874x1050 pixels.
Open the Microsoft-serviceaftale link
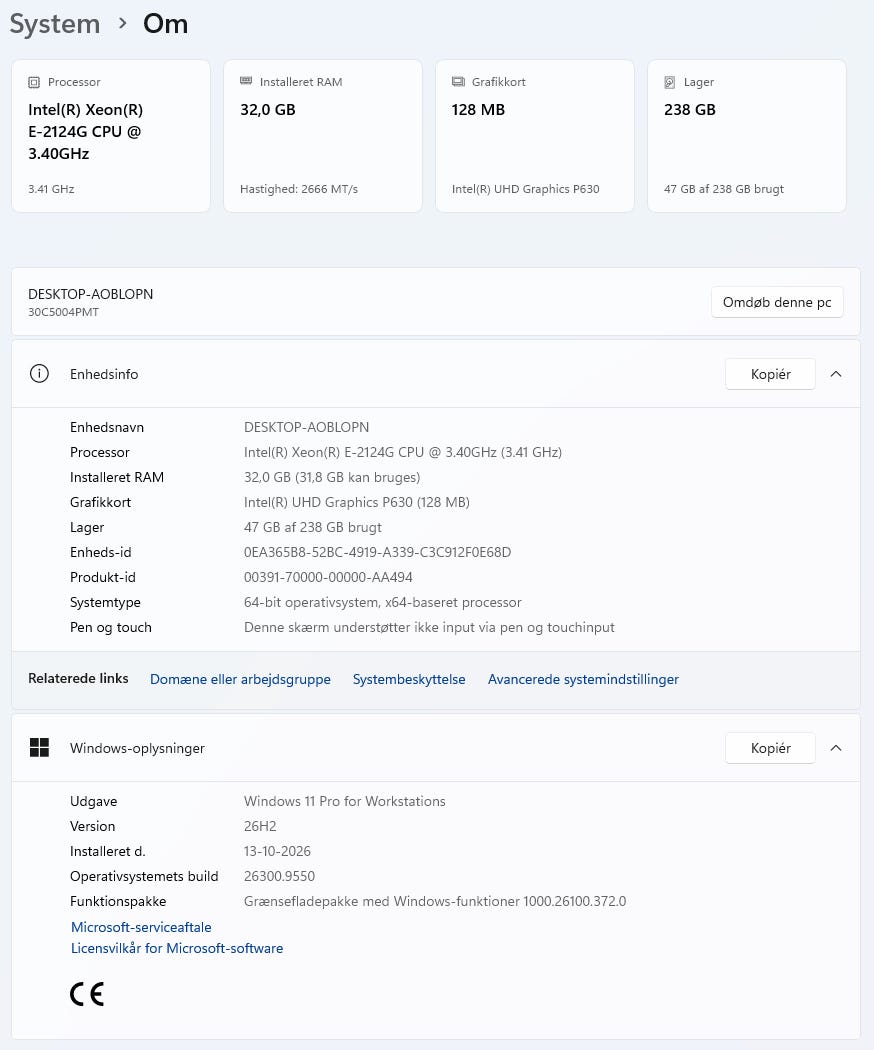click(x=141, y=927)
